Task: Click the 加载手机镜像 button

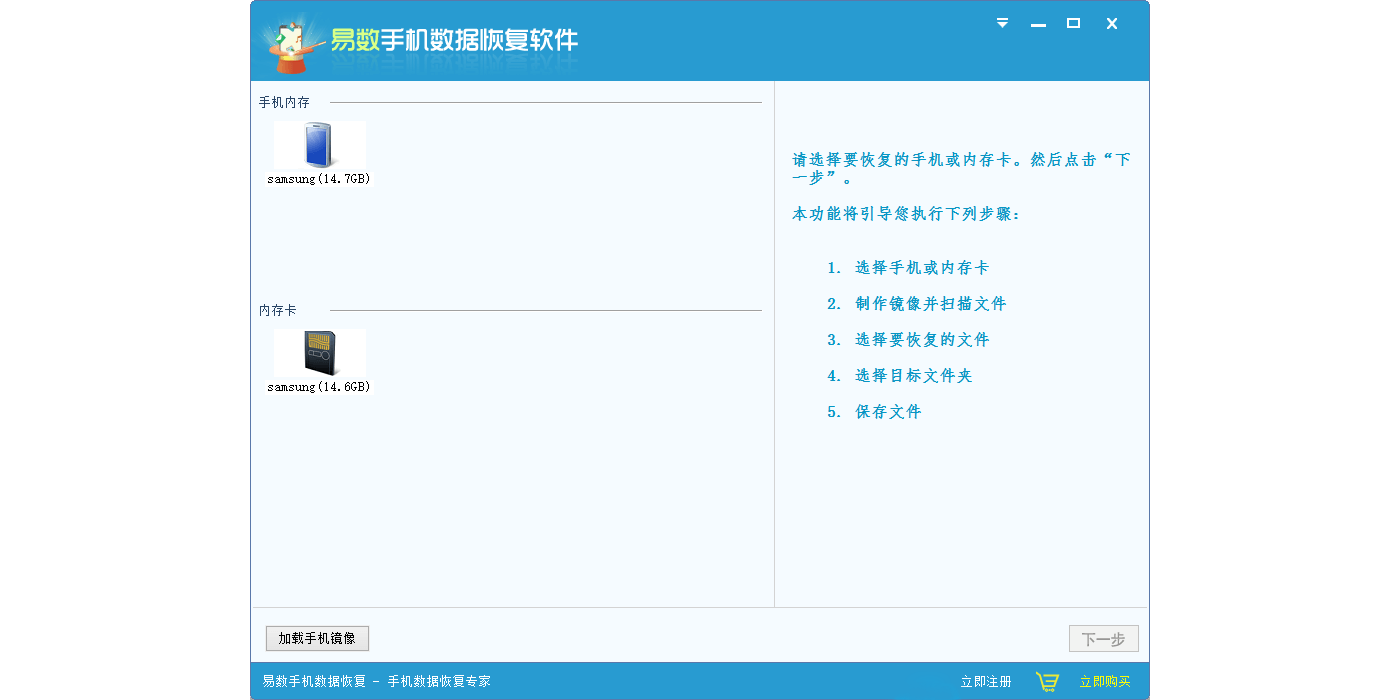Action: 317,639
